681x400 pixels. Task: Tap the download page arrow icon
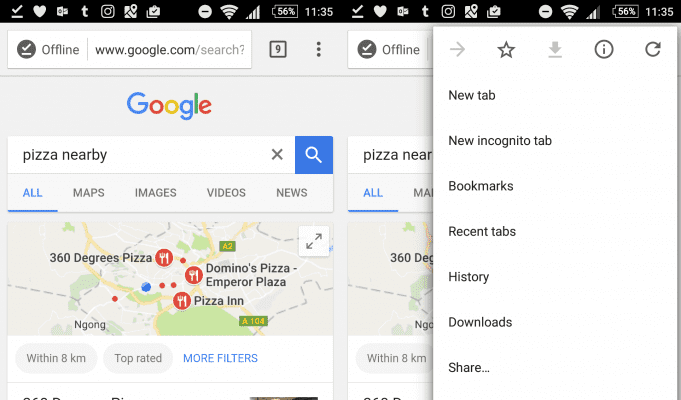(x=555, y=50)
